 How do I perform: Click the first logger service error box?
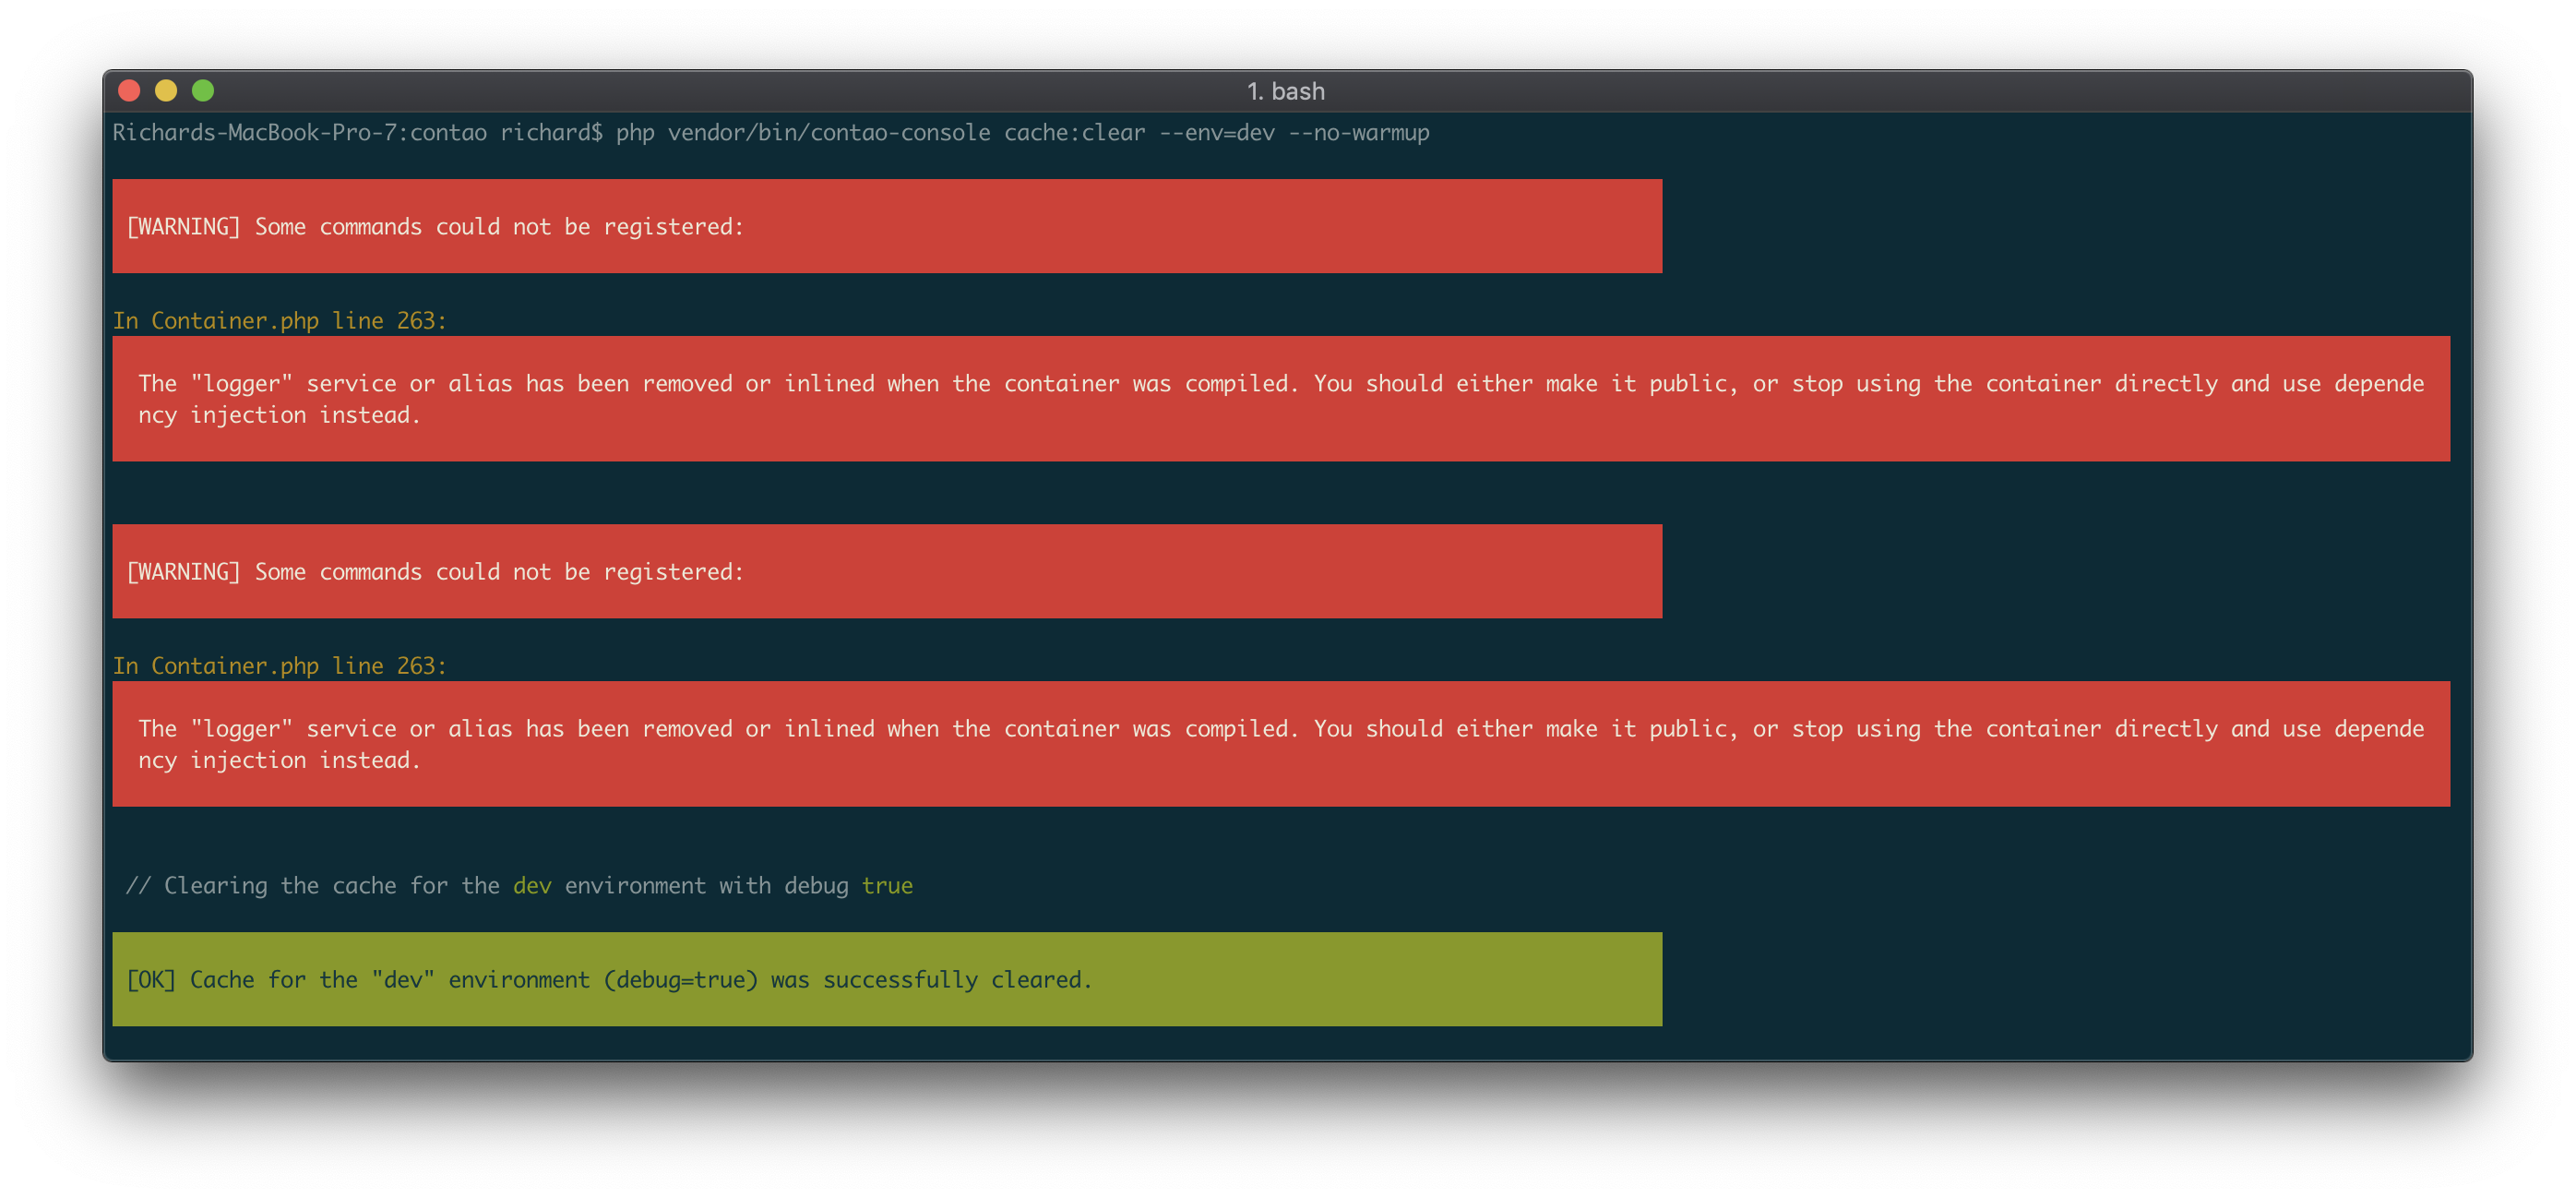(x=1280, y=398)
